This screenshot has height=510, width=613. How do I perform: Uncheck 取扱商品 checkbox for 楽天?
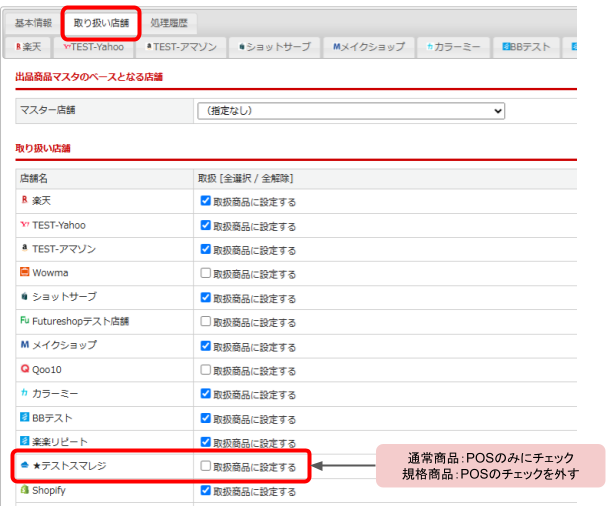[206, 201]
